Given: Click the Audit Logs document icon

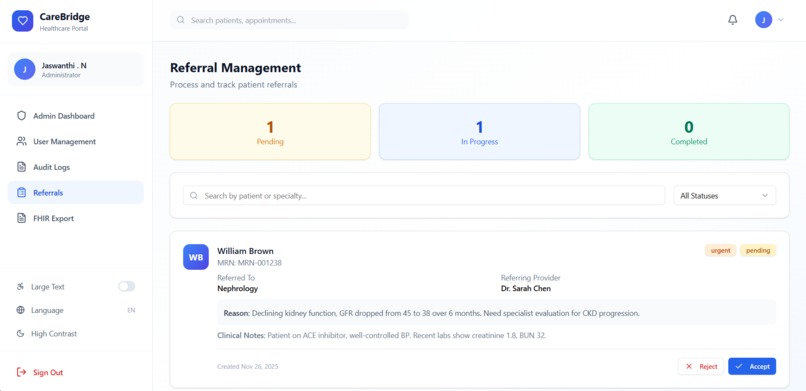Looking at the screenshot, I should pos(21,167).
